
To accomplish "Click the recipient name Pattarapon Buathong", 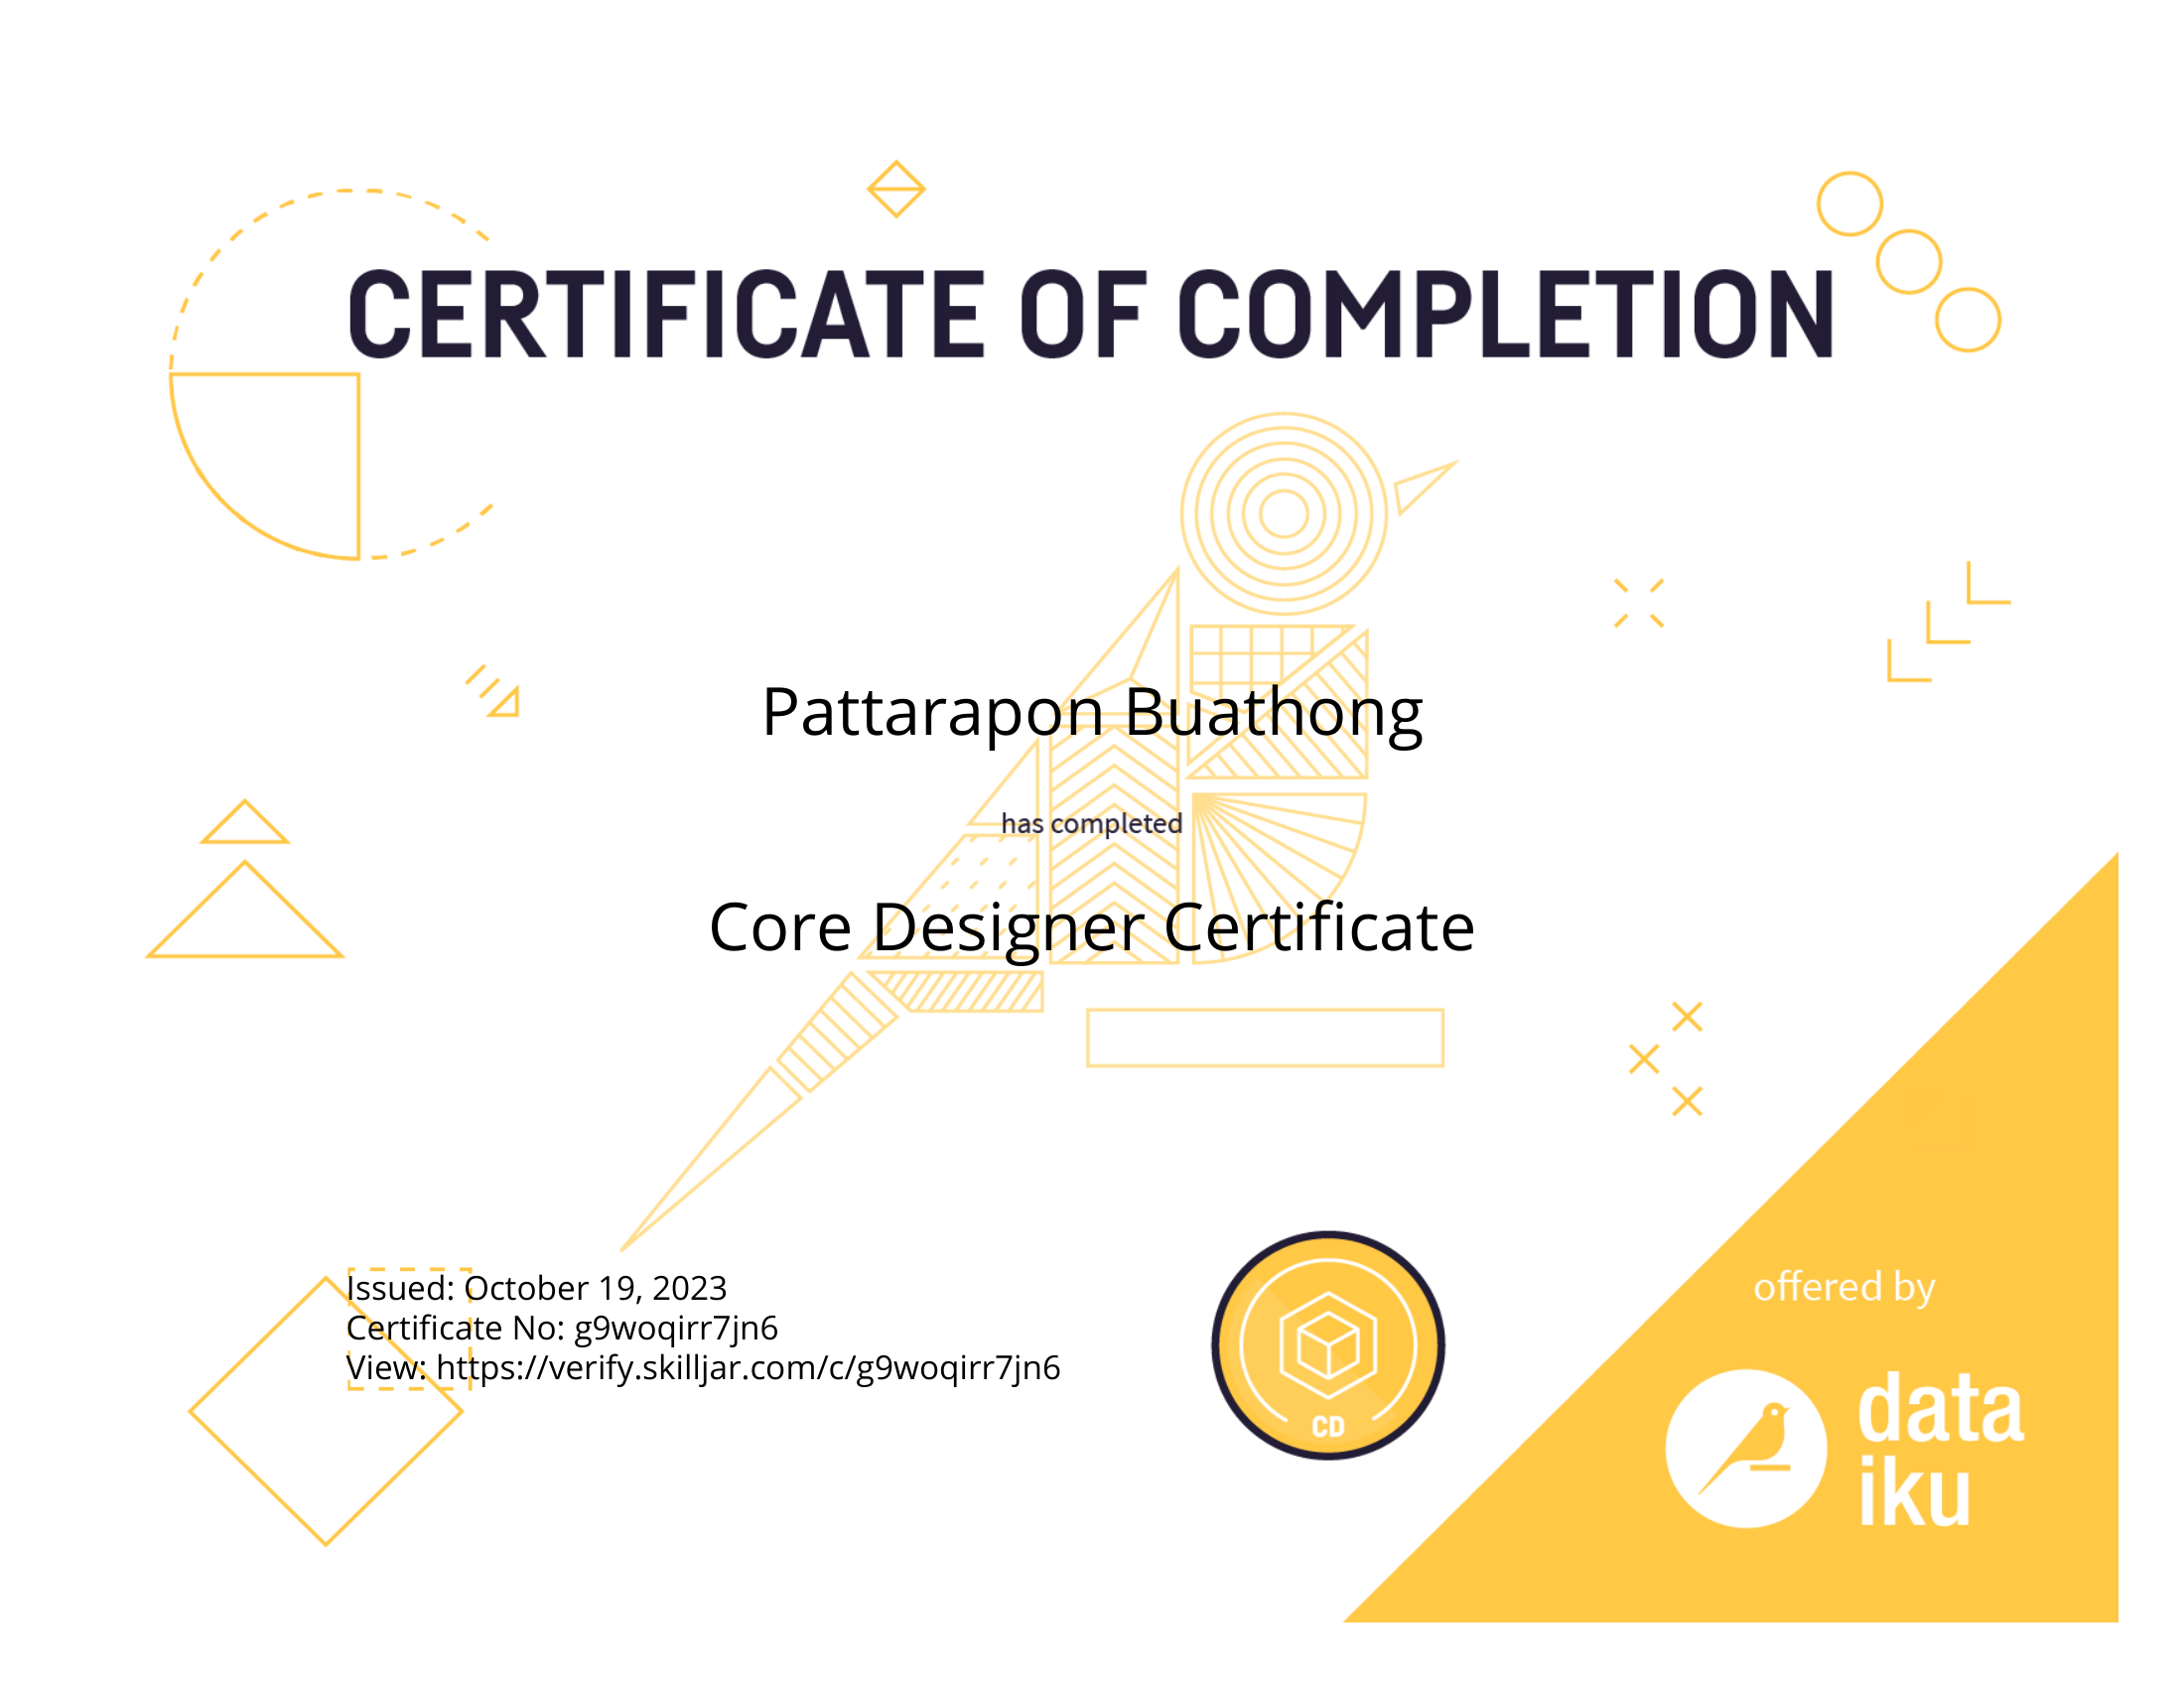I will click(1092, 713).
